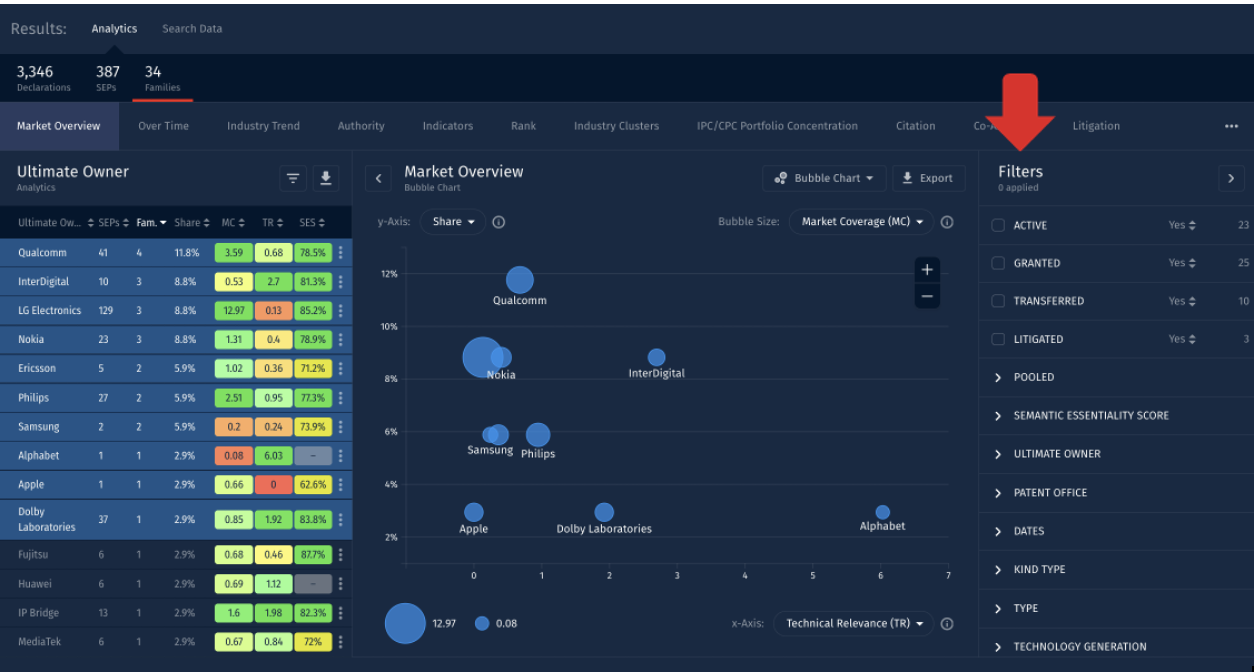Select the 34 Families count
This screenshot has height=672, width=1254.
(162, 77)
